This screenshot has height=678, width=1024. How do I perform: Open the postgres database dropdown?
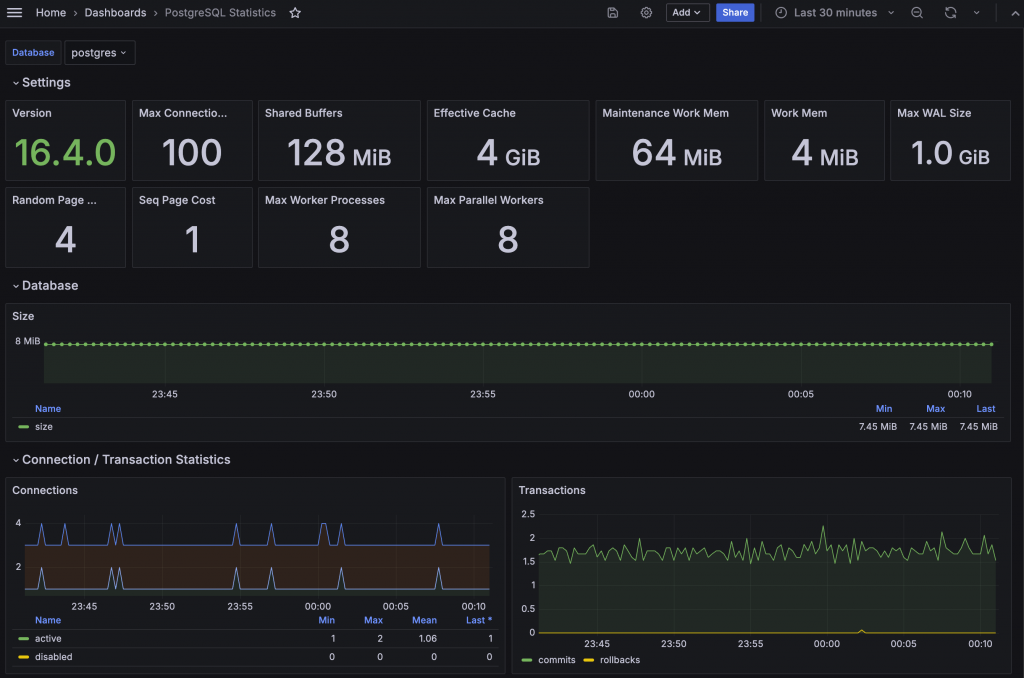tap(99, 53)
